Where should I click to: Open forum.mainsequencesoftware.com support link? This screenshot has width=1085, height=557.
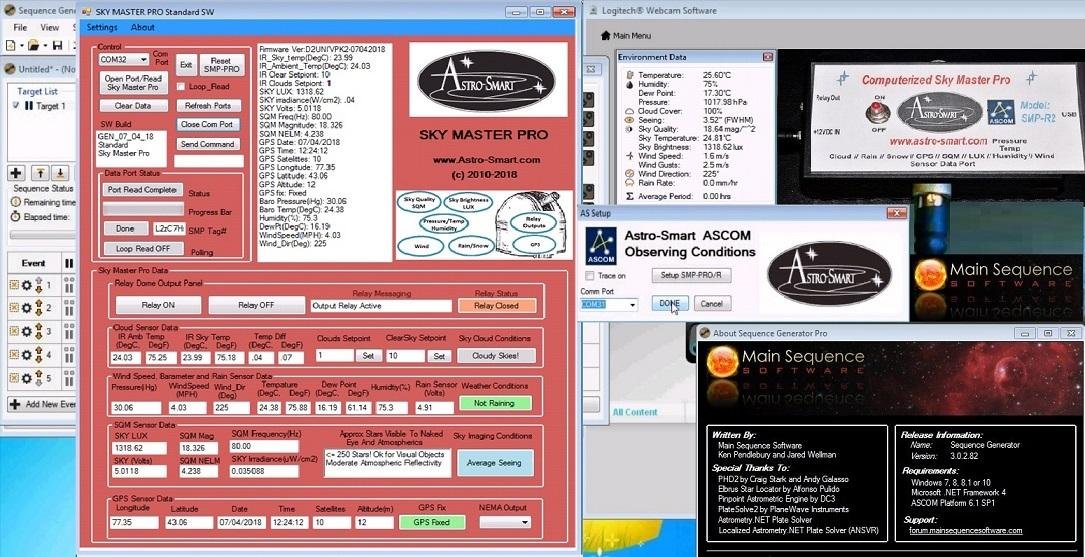(965, 531)
